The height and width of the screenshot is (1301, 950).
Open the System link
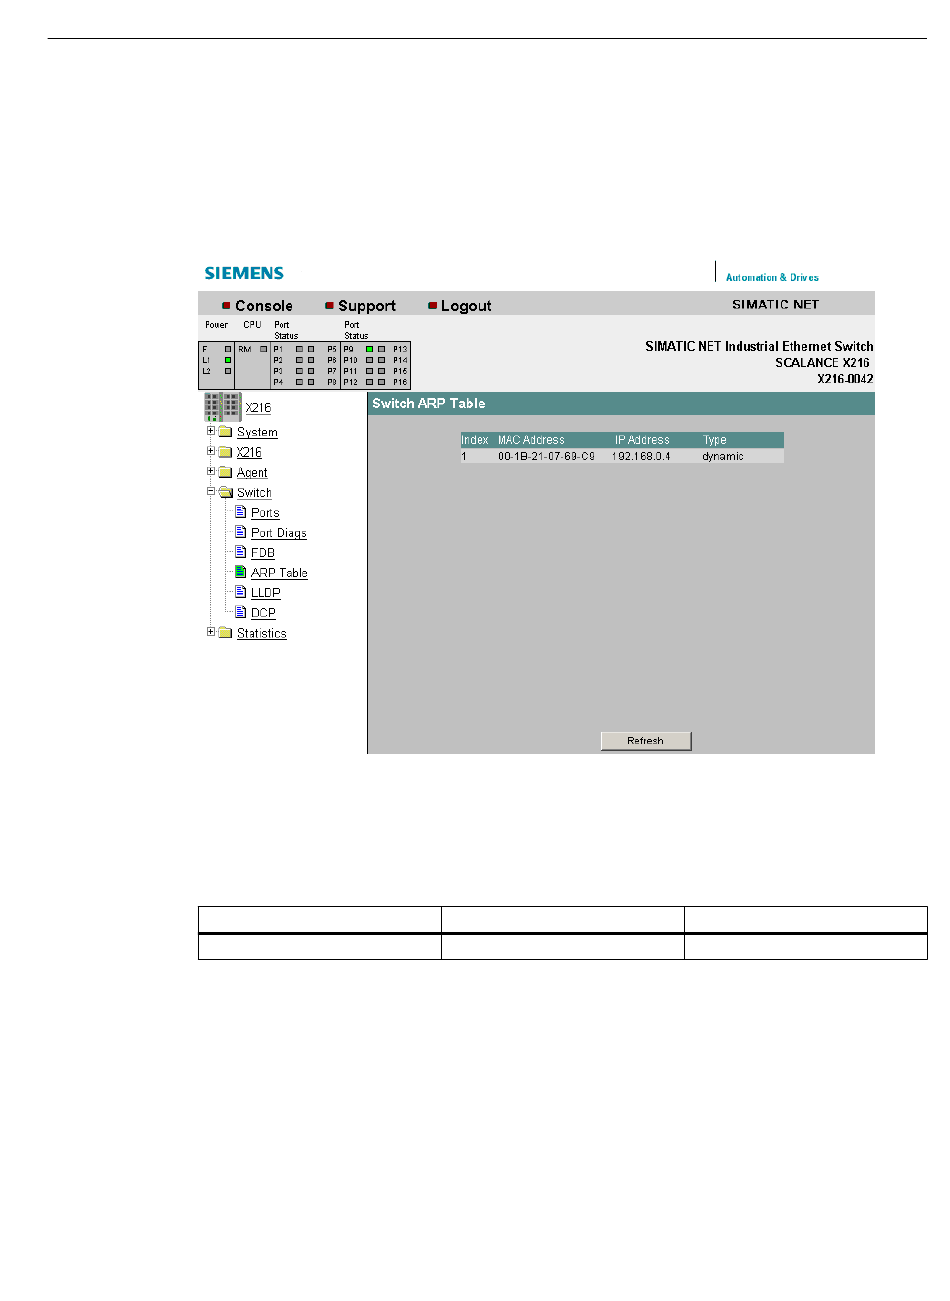(x=257, y=432)
